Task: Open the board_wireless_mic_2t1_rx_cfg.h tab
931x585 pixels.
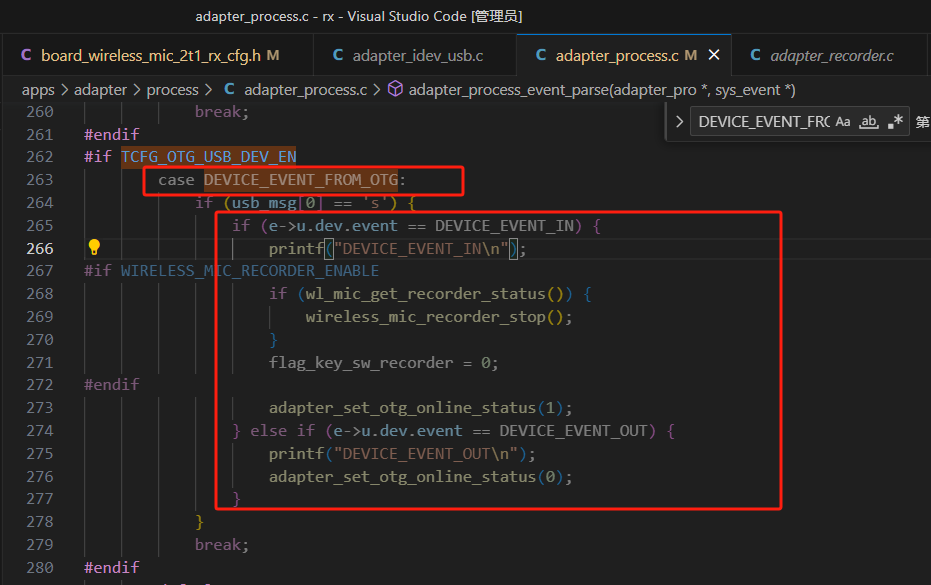Action: coord(157,55)
